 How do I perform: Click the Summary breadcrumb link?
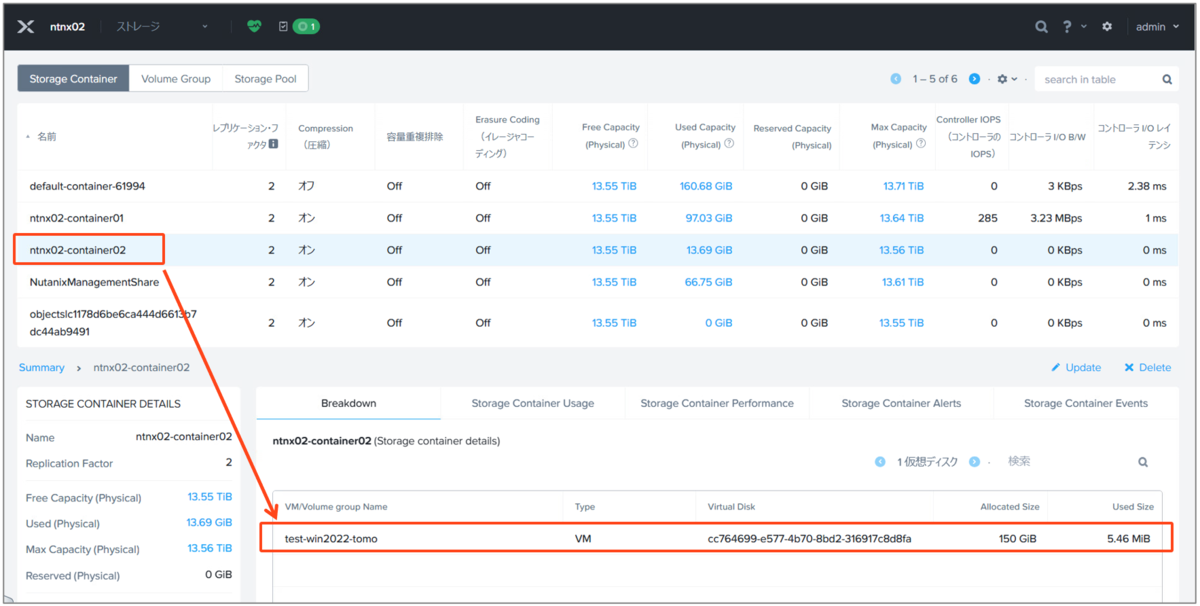click(41, 368)
